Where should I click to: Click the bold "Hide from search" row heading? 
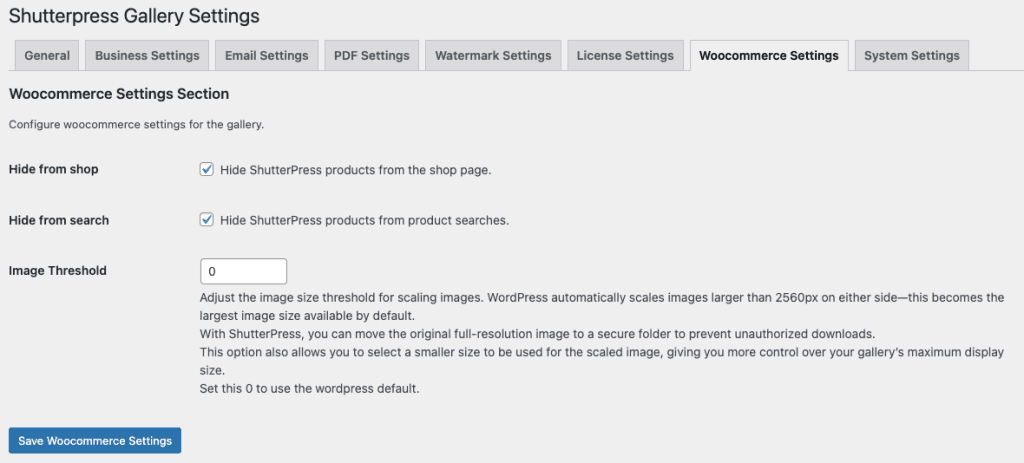(58, 219)
